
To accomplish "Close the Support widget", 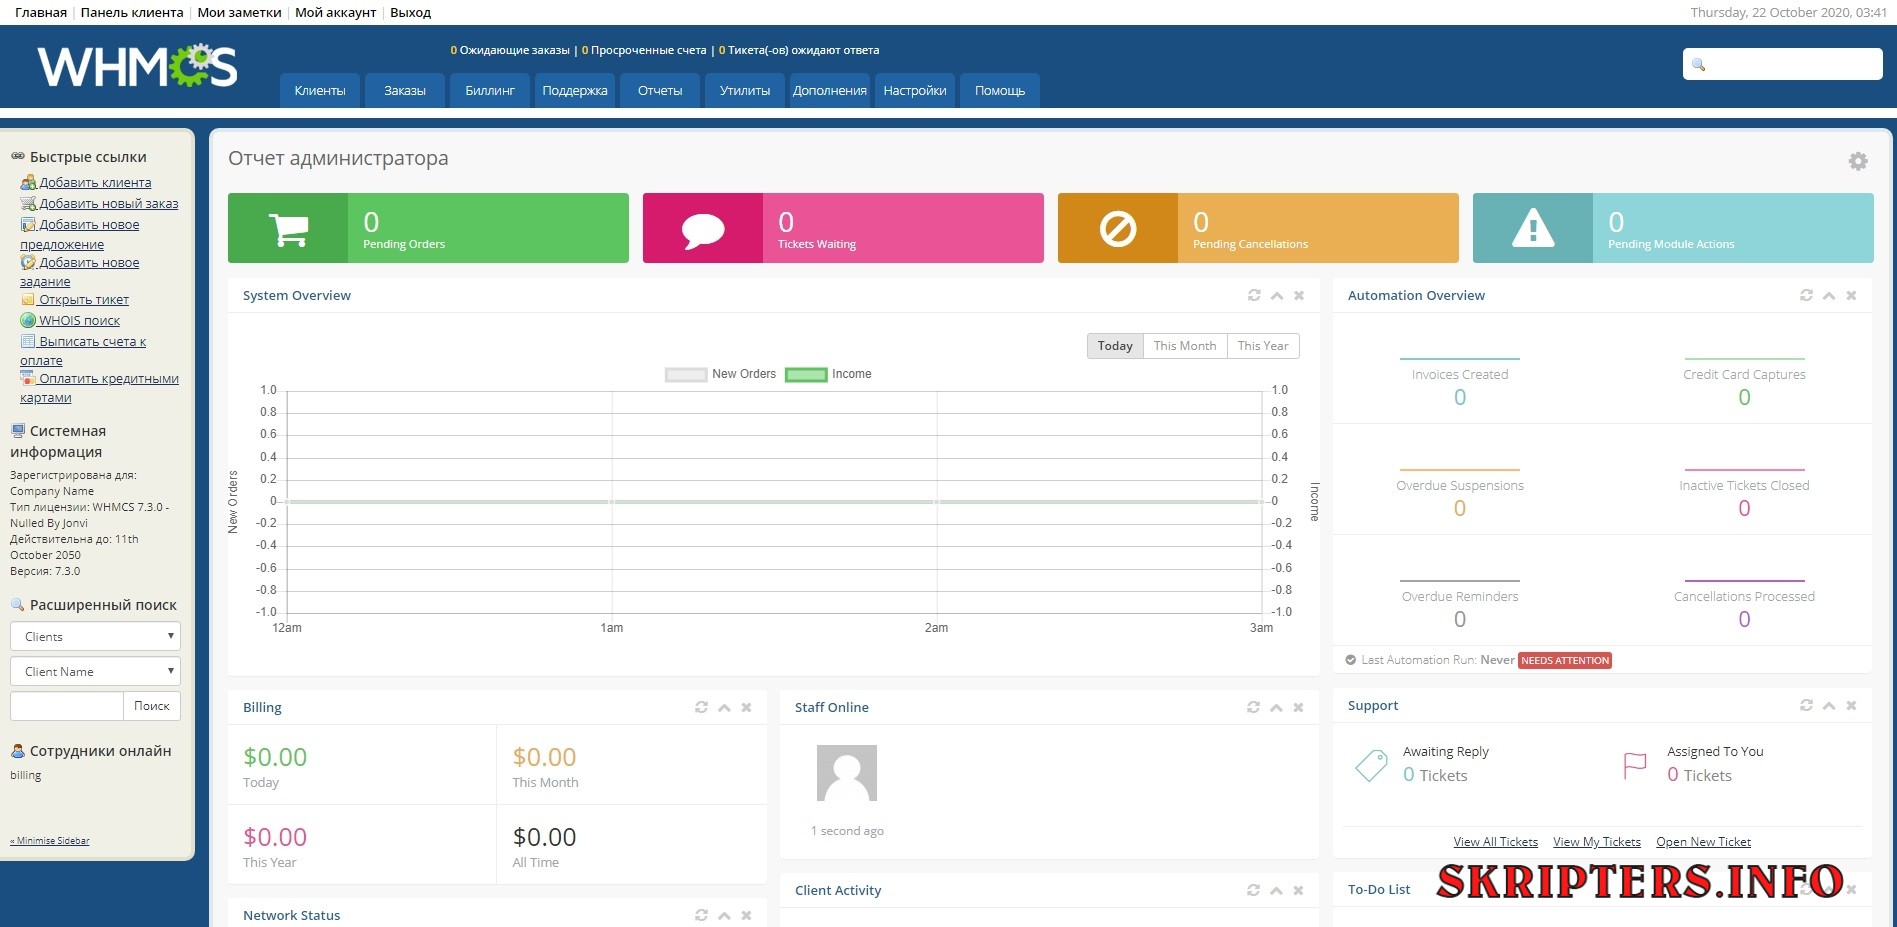I will point(1851,705).
